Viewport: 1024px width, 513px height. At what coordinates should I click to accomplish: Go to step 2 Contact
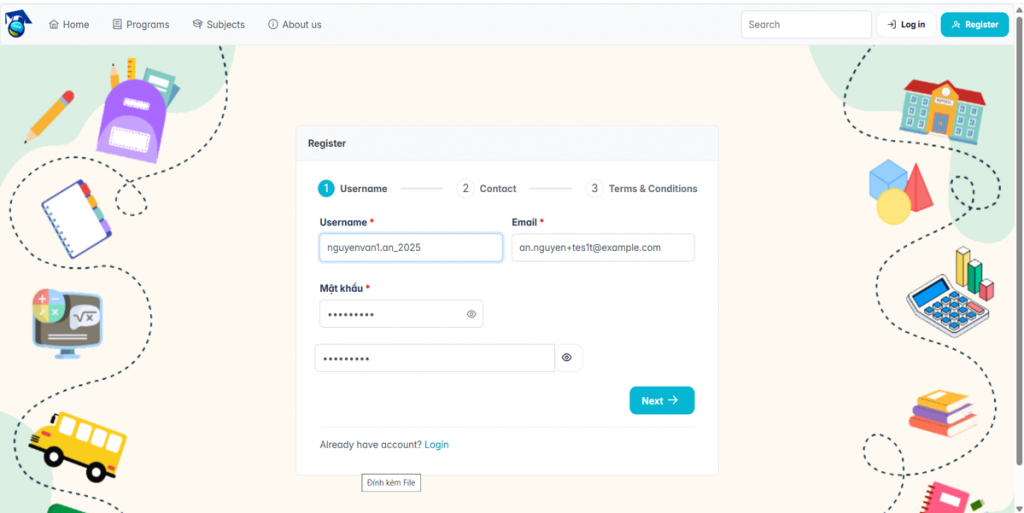[486, 189]
